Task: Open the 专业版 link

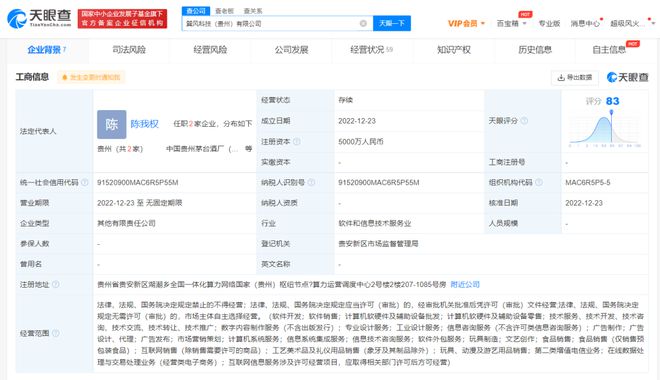Action: [x=549, y=24]
